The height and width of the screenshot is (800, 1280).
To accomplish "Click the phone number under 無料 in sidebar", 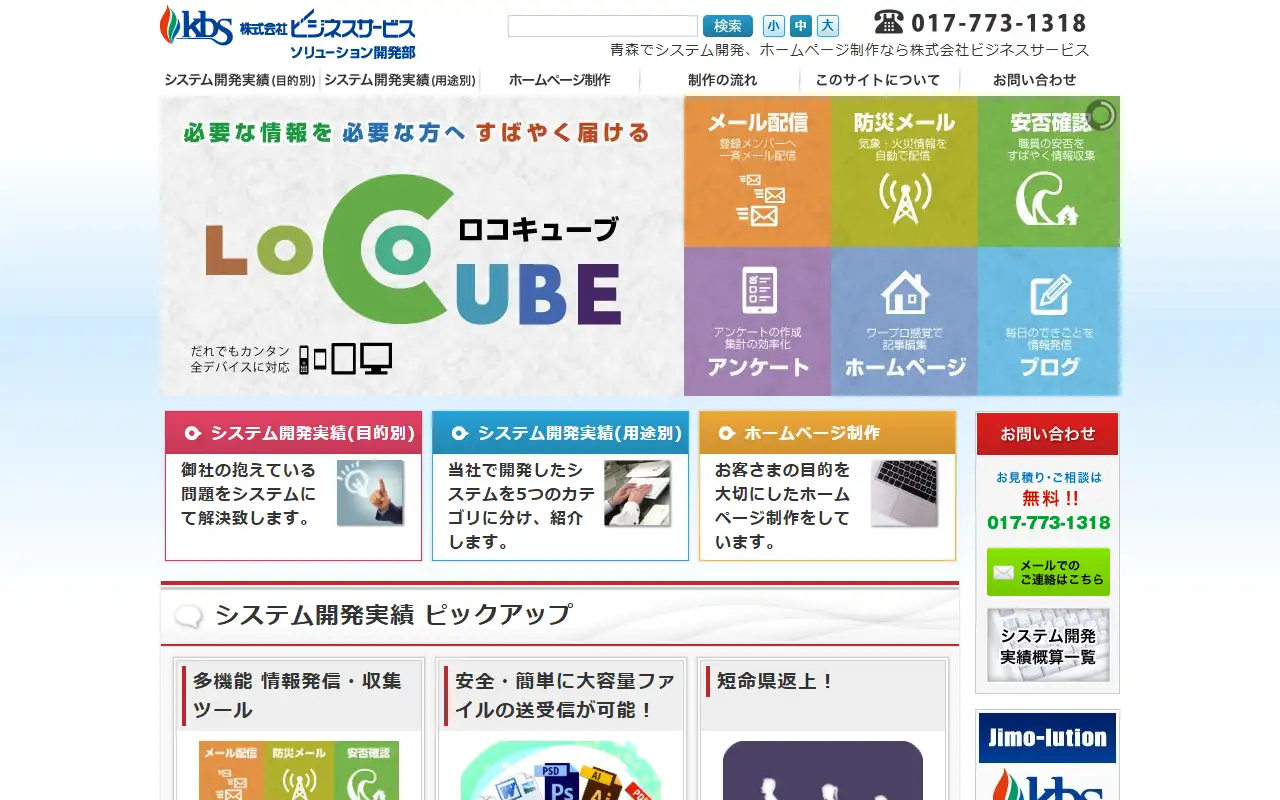I will tap(1048, 522).
